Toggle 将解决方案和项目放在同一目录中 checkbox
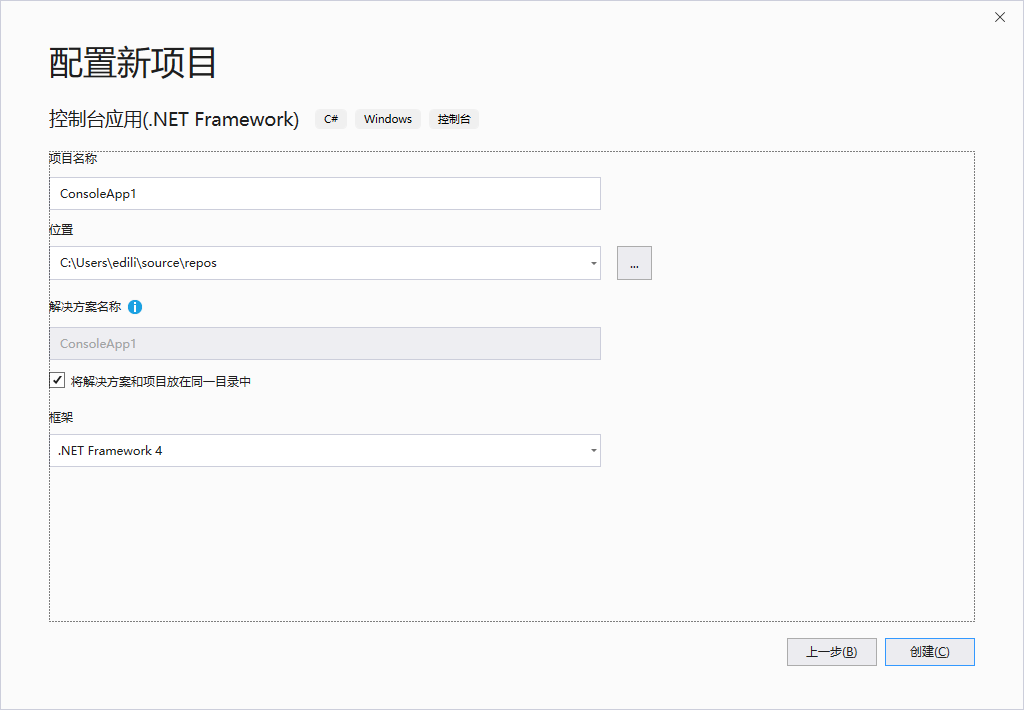The height and width of the screenshot is (710, 1024). [x=57, y=380]
